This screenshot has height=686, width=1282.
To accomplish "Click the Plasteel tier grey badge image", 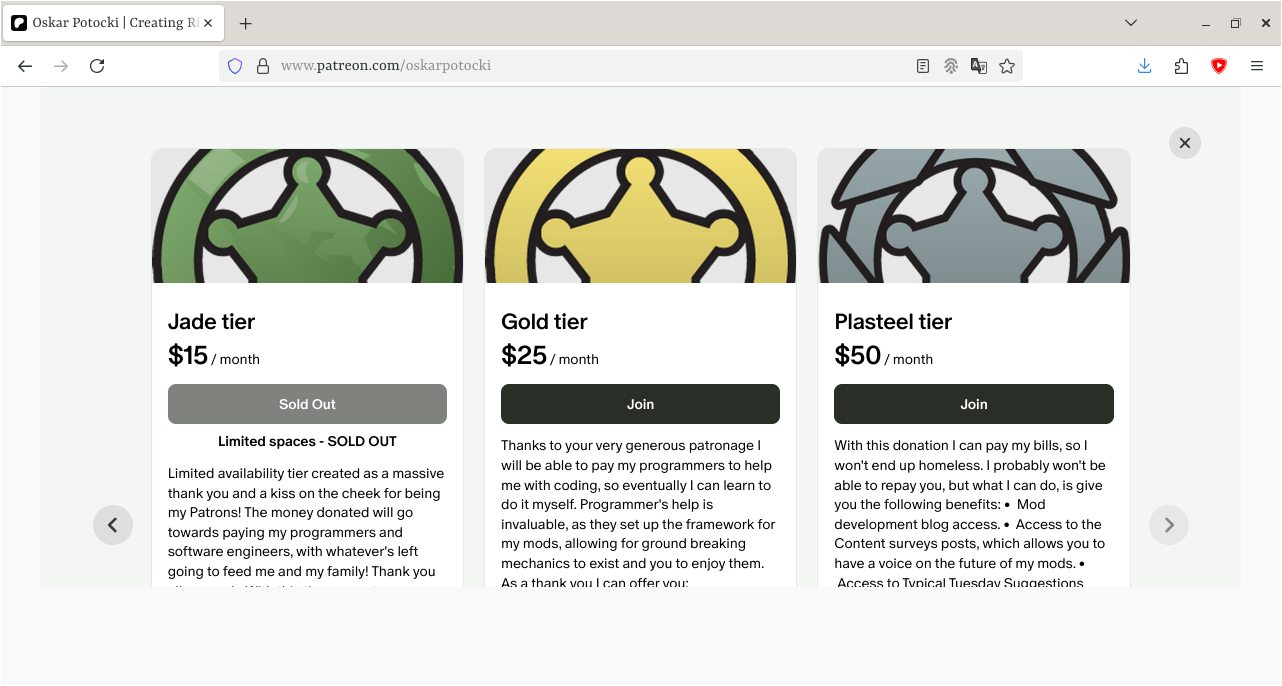I will point(974,216).
